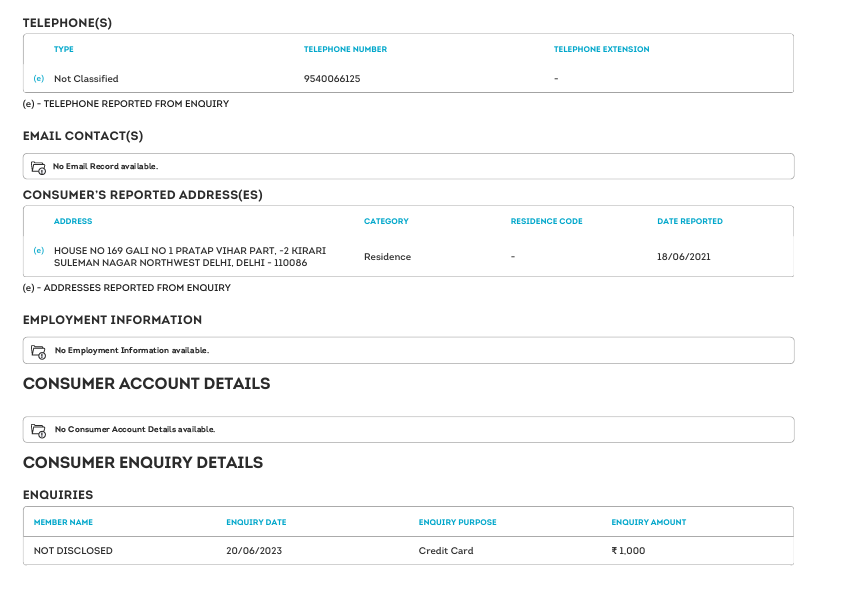Click the Credit Card enquiry purpose cell
This screenshot has height=591, width=856.
[x=446, y=551]
